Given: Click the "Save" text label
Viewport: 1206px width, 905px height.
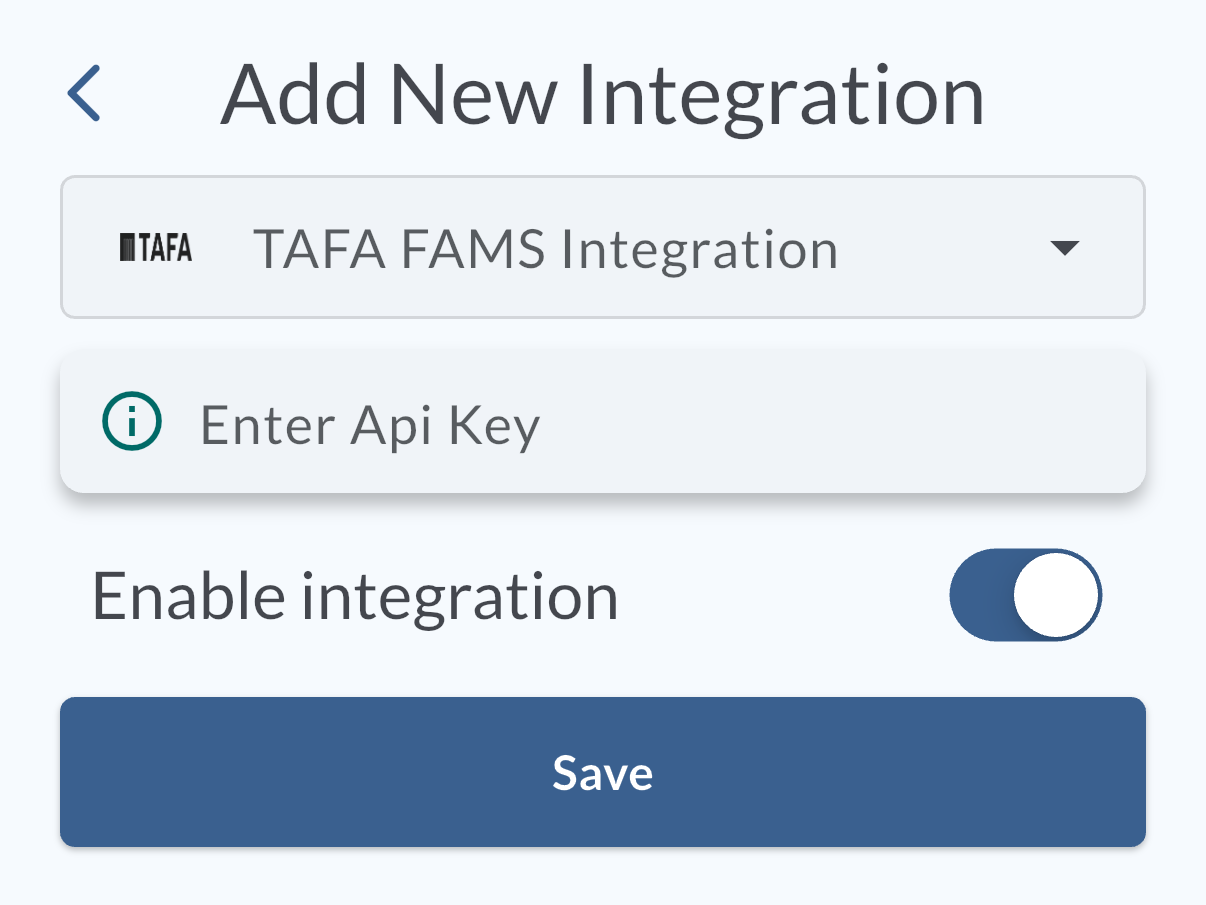Looking at the screenshot, I should pyautogui.click(x=602, y=773).
